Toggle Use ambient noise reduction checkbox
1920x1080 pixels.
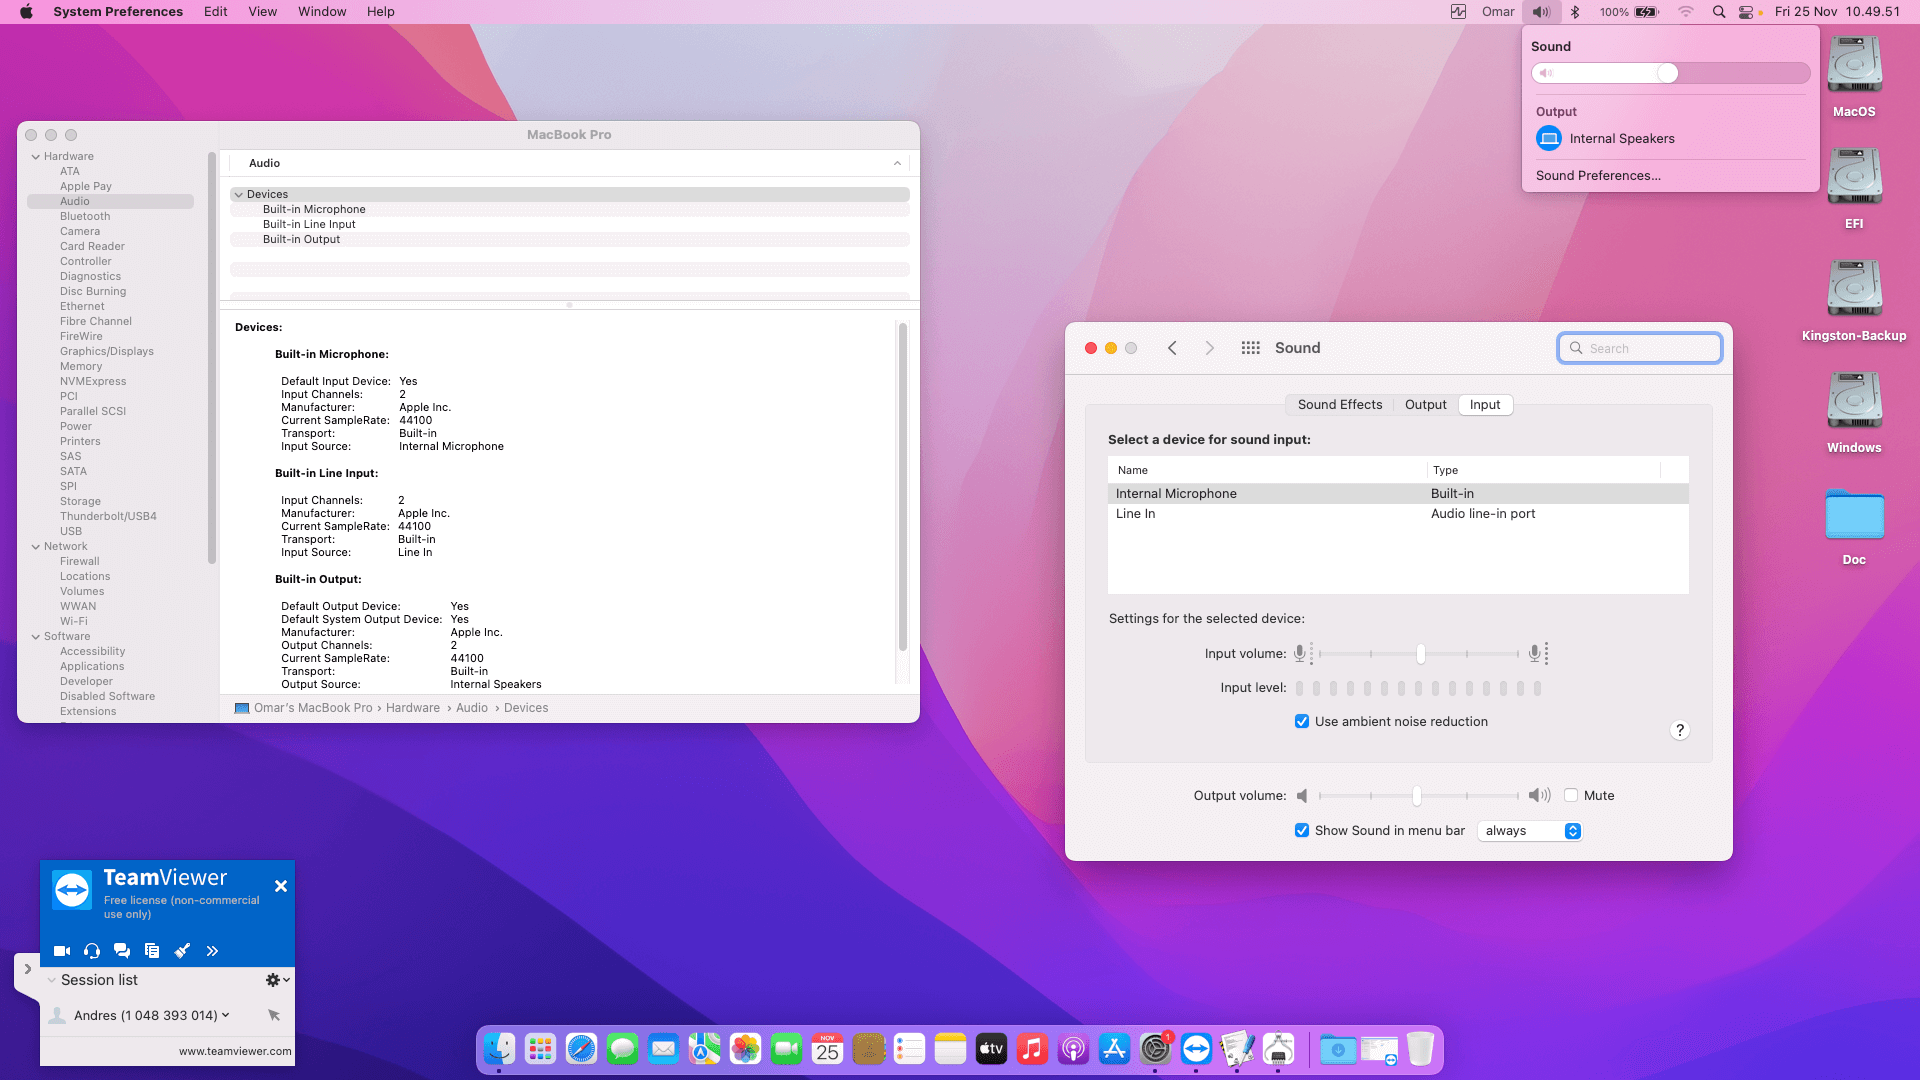point(1302,722)
